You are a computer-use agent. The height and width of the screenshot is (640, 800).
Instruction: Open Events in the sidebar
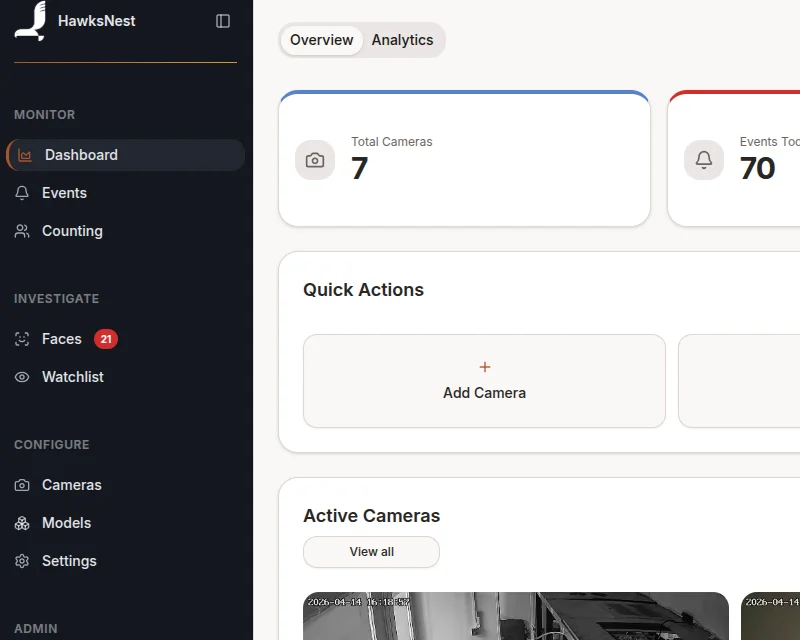[126, 193]
